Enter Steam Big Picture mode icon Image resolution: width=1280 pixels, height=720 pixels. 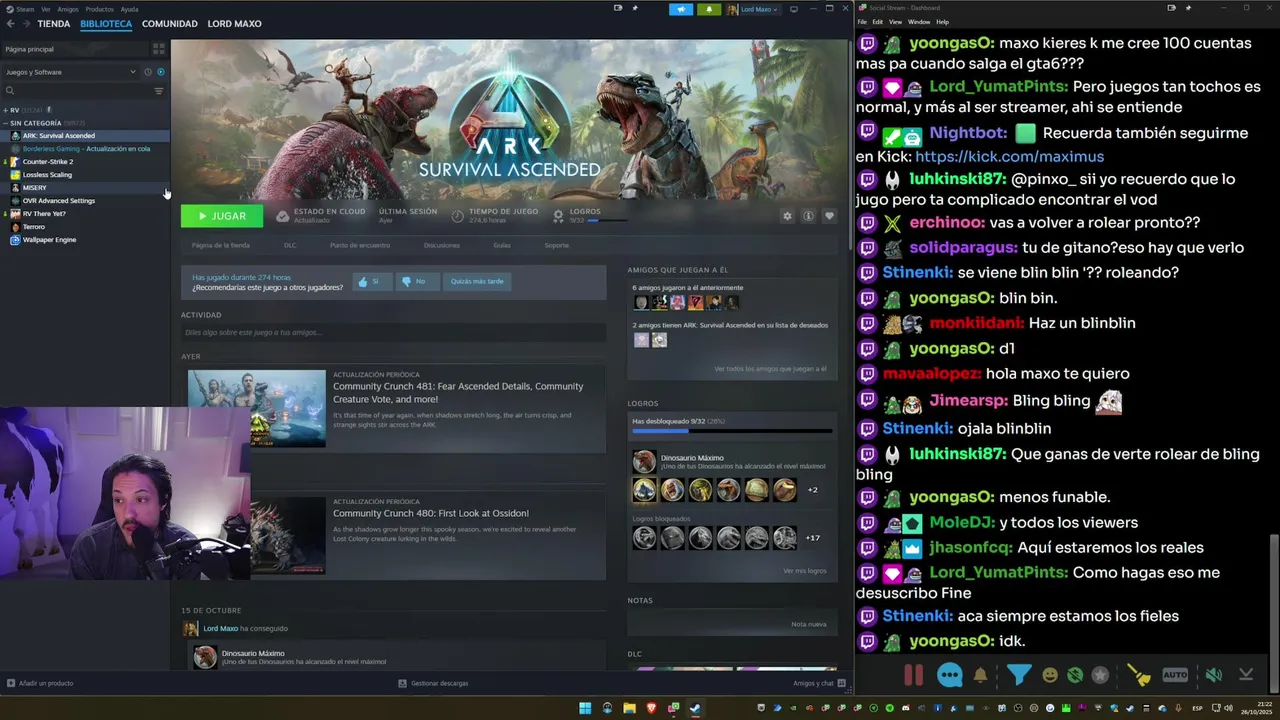coord(794,9)
